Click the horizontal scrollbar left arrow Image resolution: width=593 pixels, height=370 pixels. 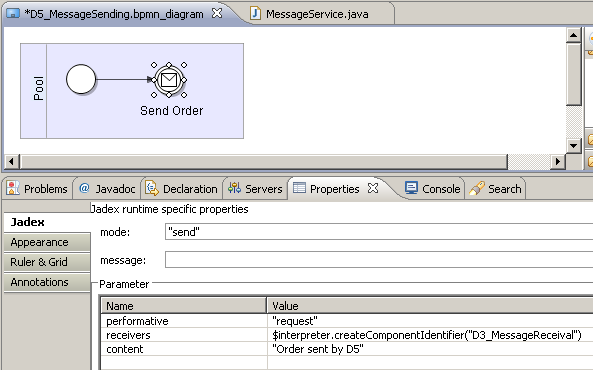(11, 162)
